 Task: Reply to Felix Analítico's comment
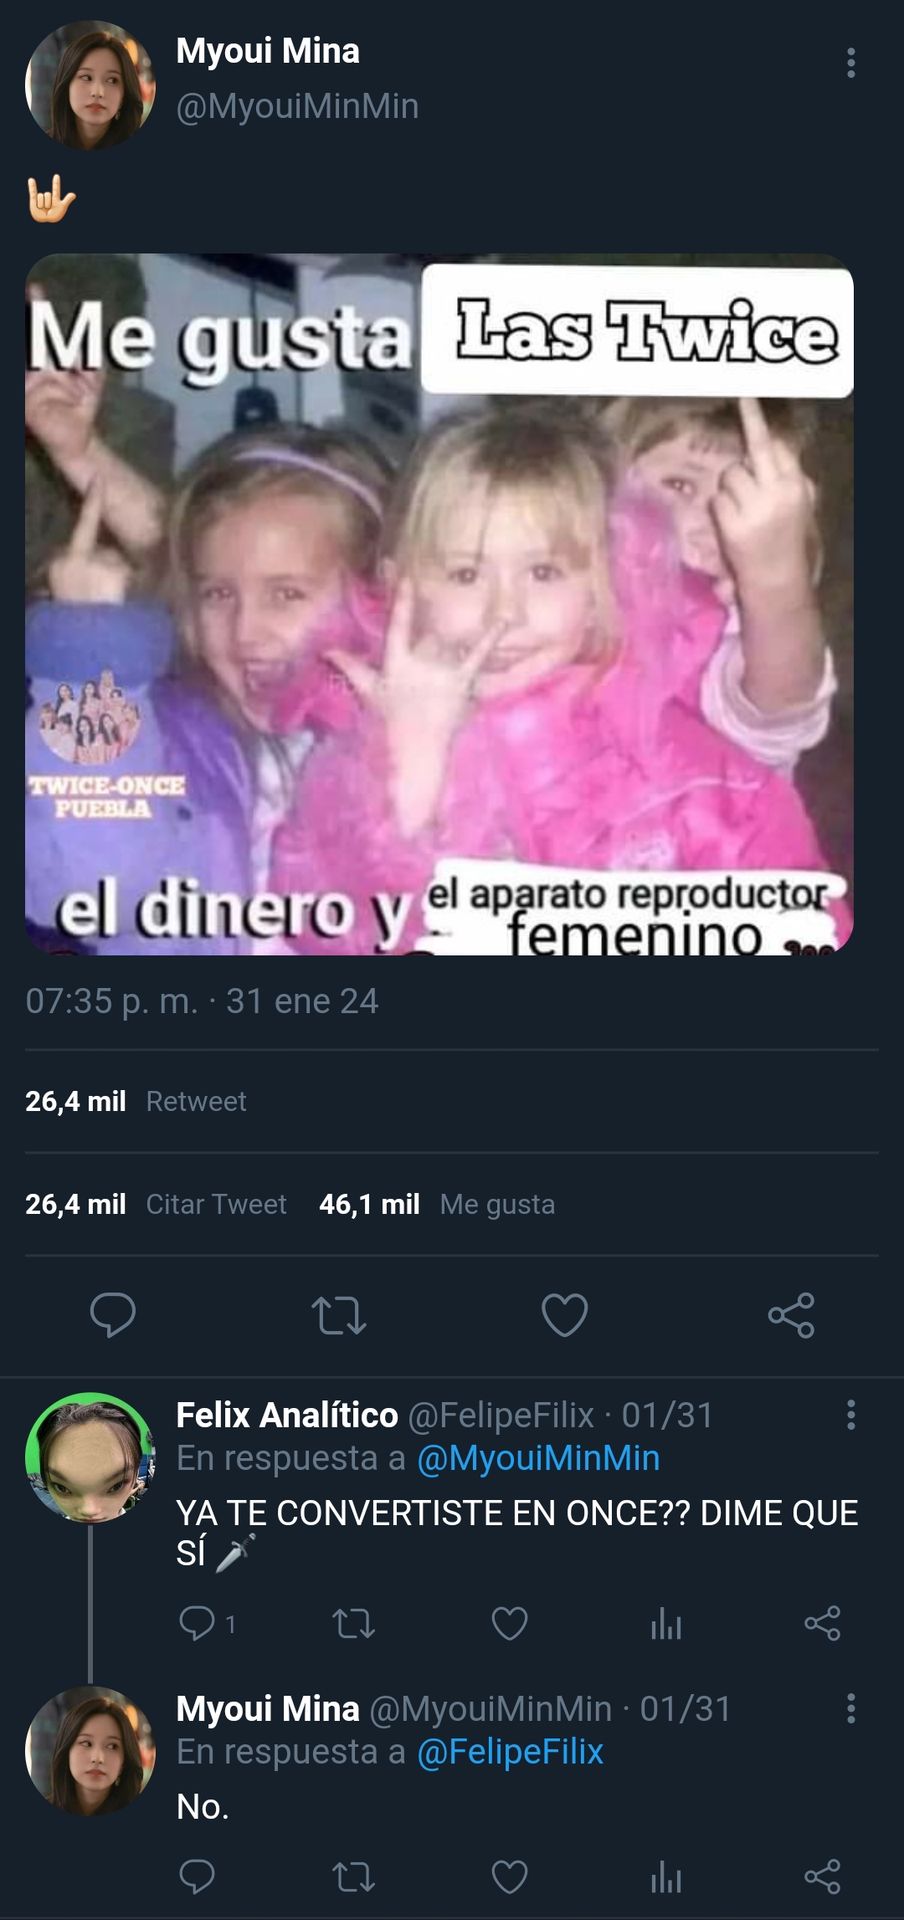pos(197,1623)
